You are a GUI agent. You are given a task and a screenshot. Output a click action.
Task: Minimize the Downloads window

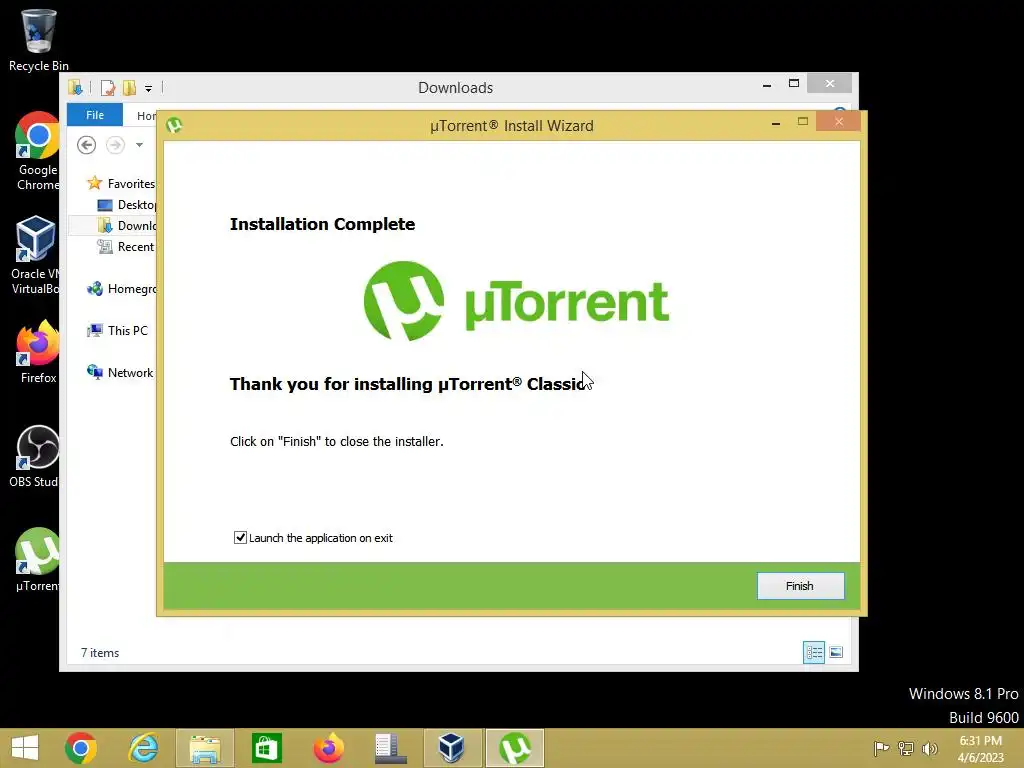[x=767, y=84]
